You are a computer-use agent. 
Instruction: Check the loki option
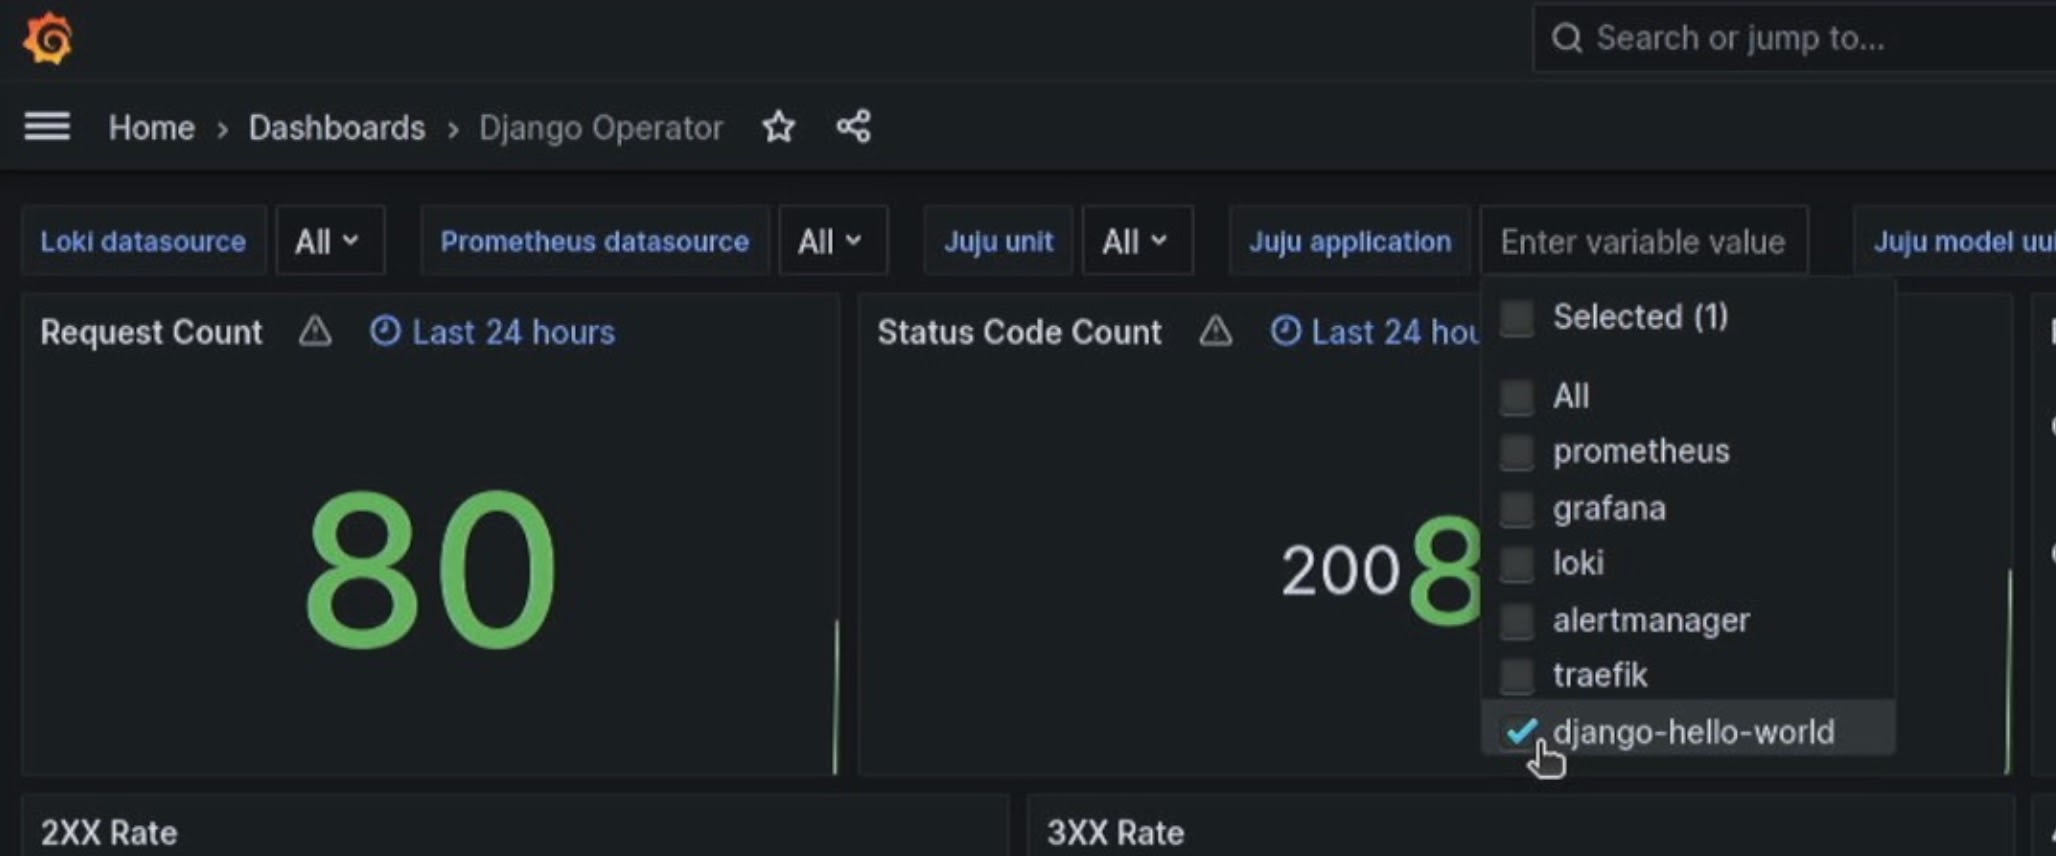click(1517, 564)
